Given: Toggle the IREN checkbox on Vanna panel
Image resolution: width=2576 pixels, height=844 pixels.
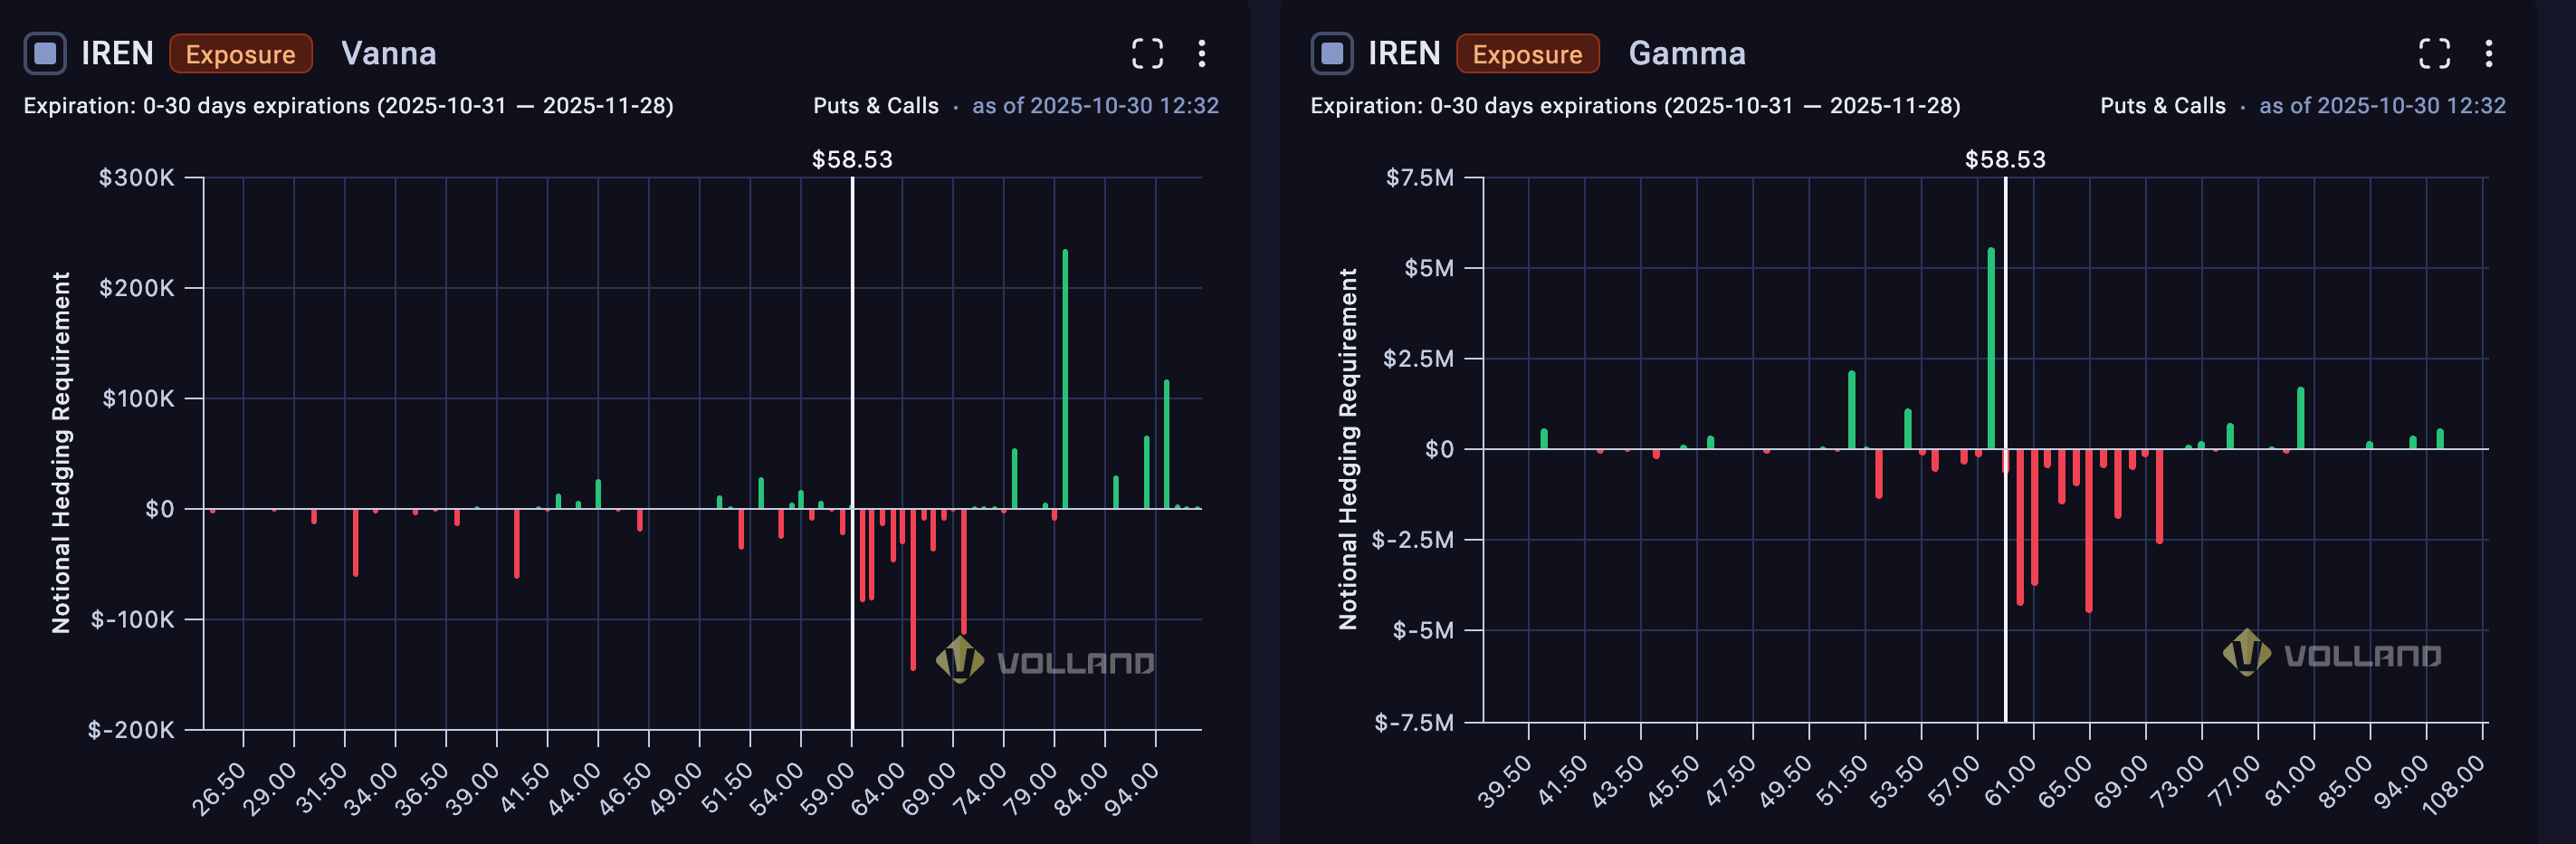Looking at the screenshot, I should [45, 53].
